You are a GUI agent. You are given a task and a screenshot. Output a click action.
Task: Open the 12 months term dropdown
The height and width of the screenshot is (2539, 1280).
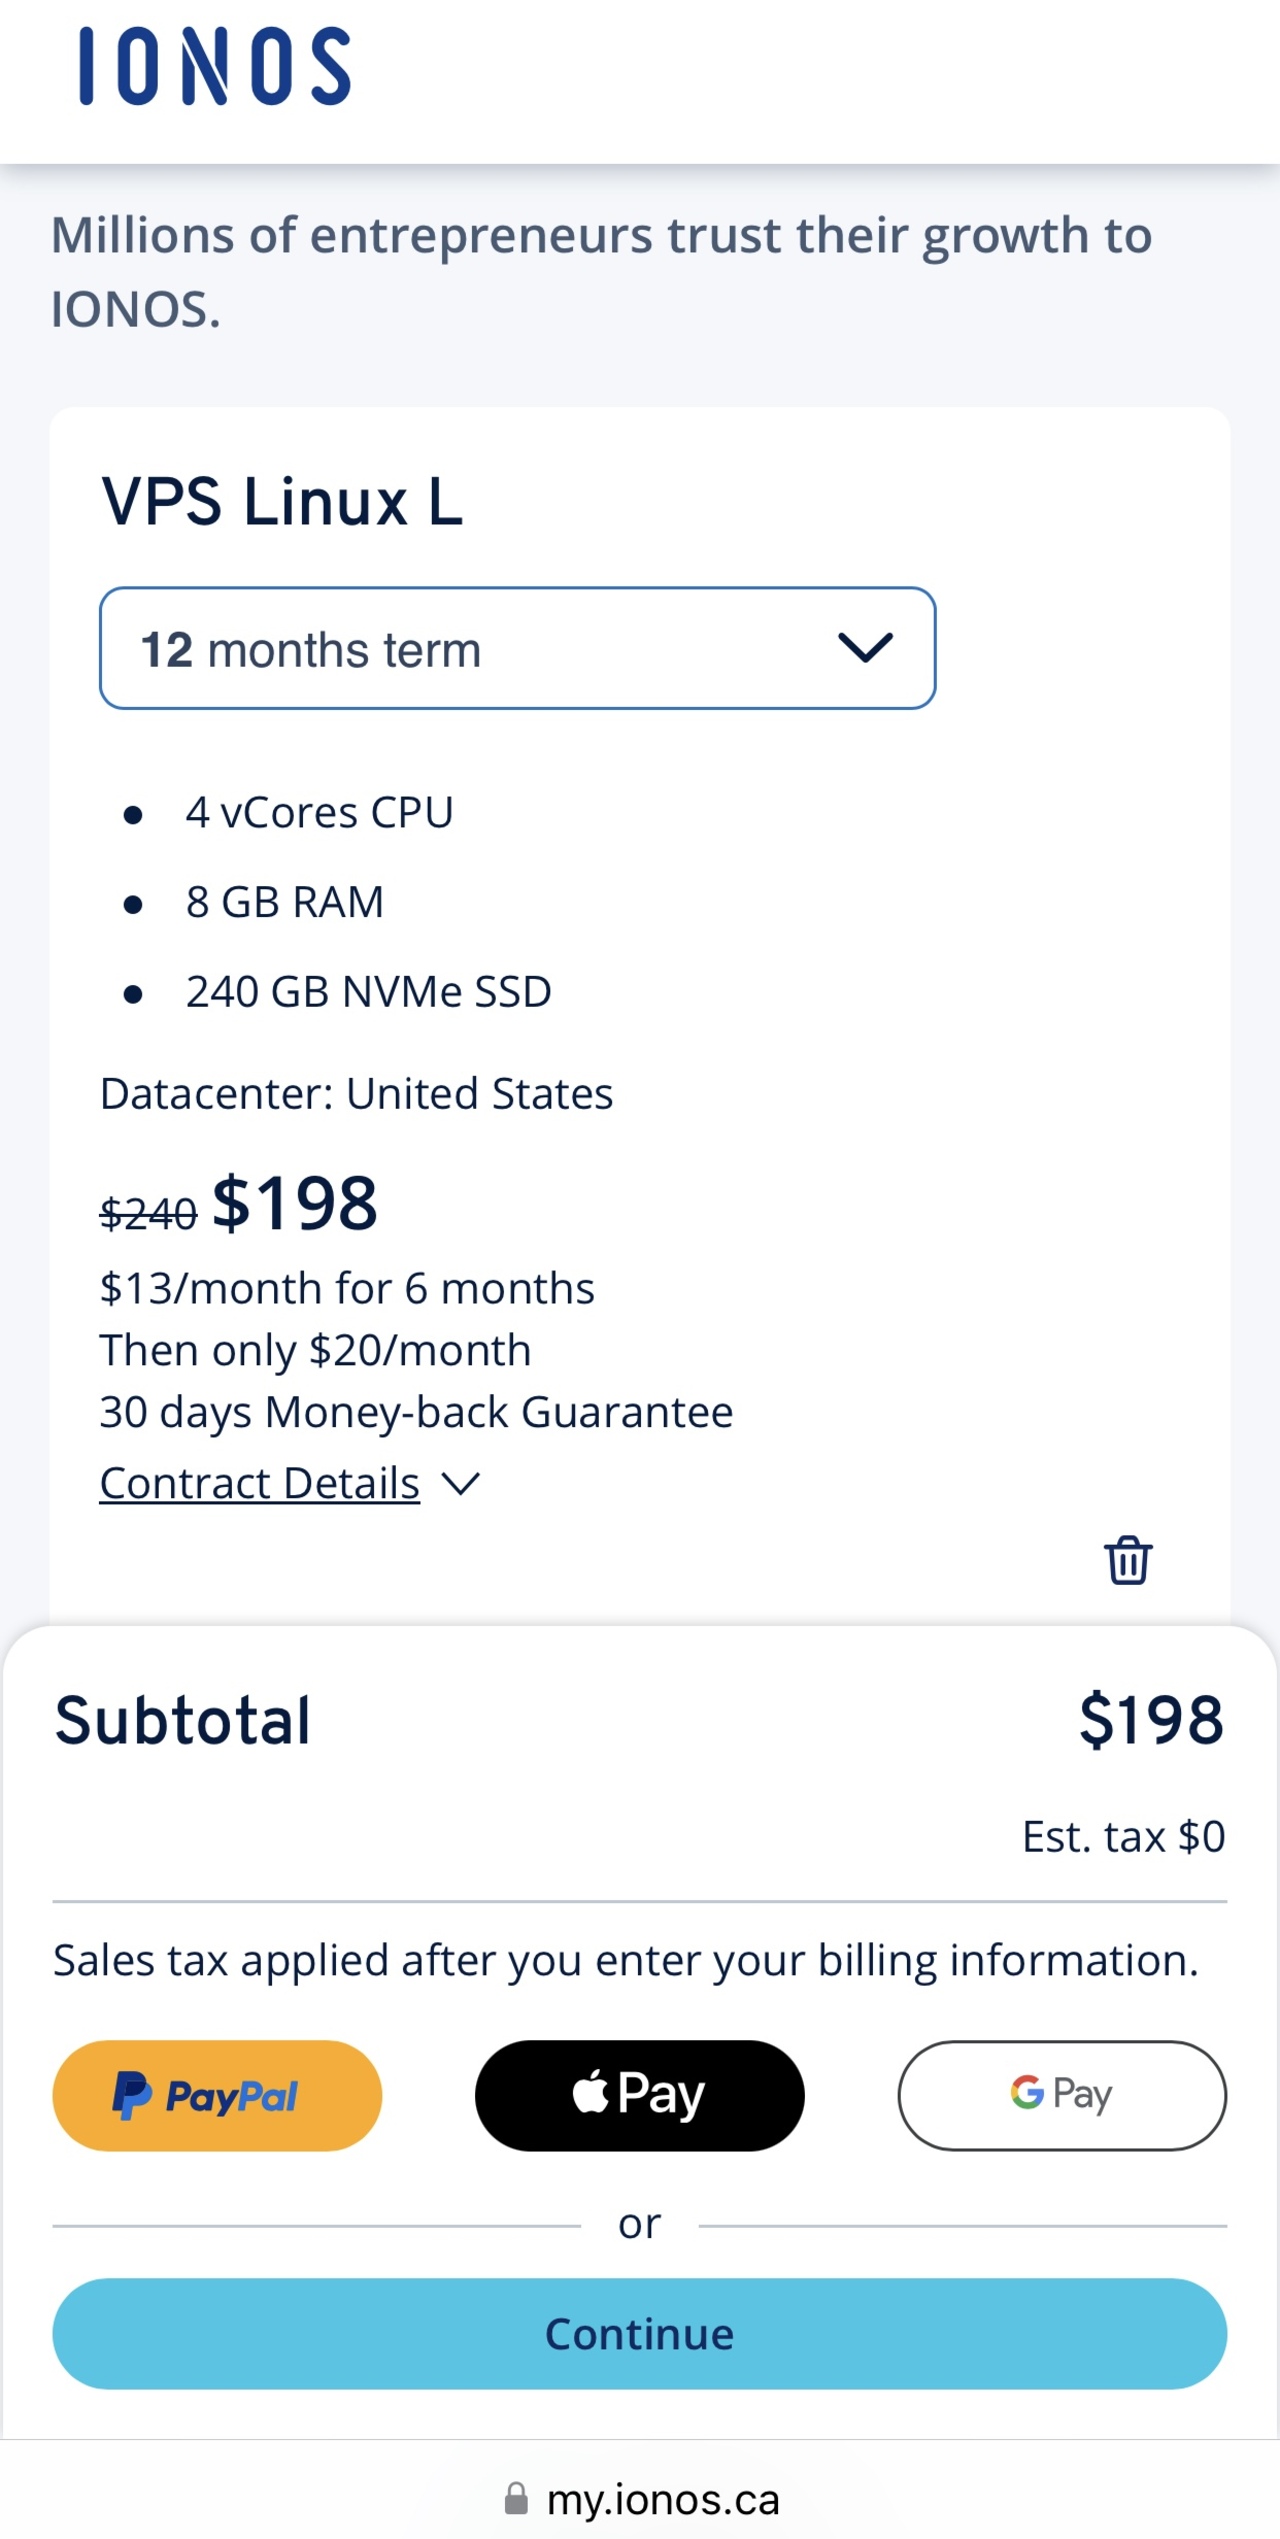point(517,648)
